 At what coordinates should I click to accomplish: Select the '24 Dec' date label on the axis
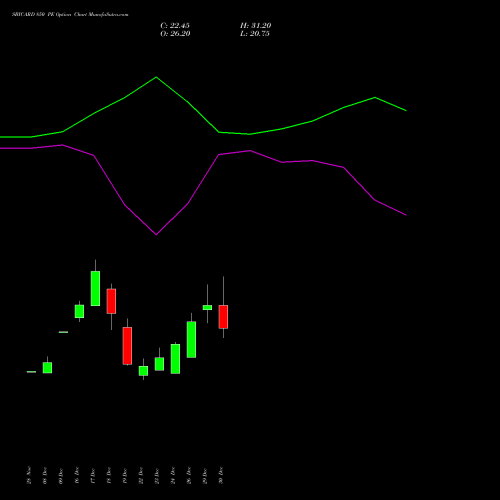173,476
